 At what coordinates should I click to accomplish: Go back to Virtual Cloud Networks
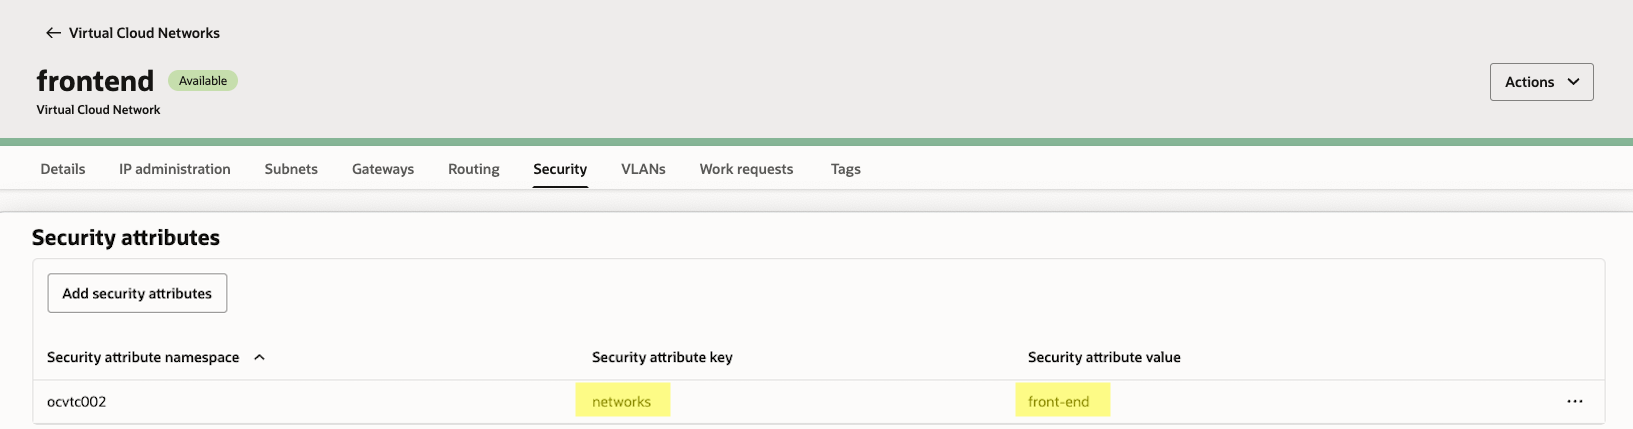(144, 33)
